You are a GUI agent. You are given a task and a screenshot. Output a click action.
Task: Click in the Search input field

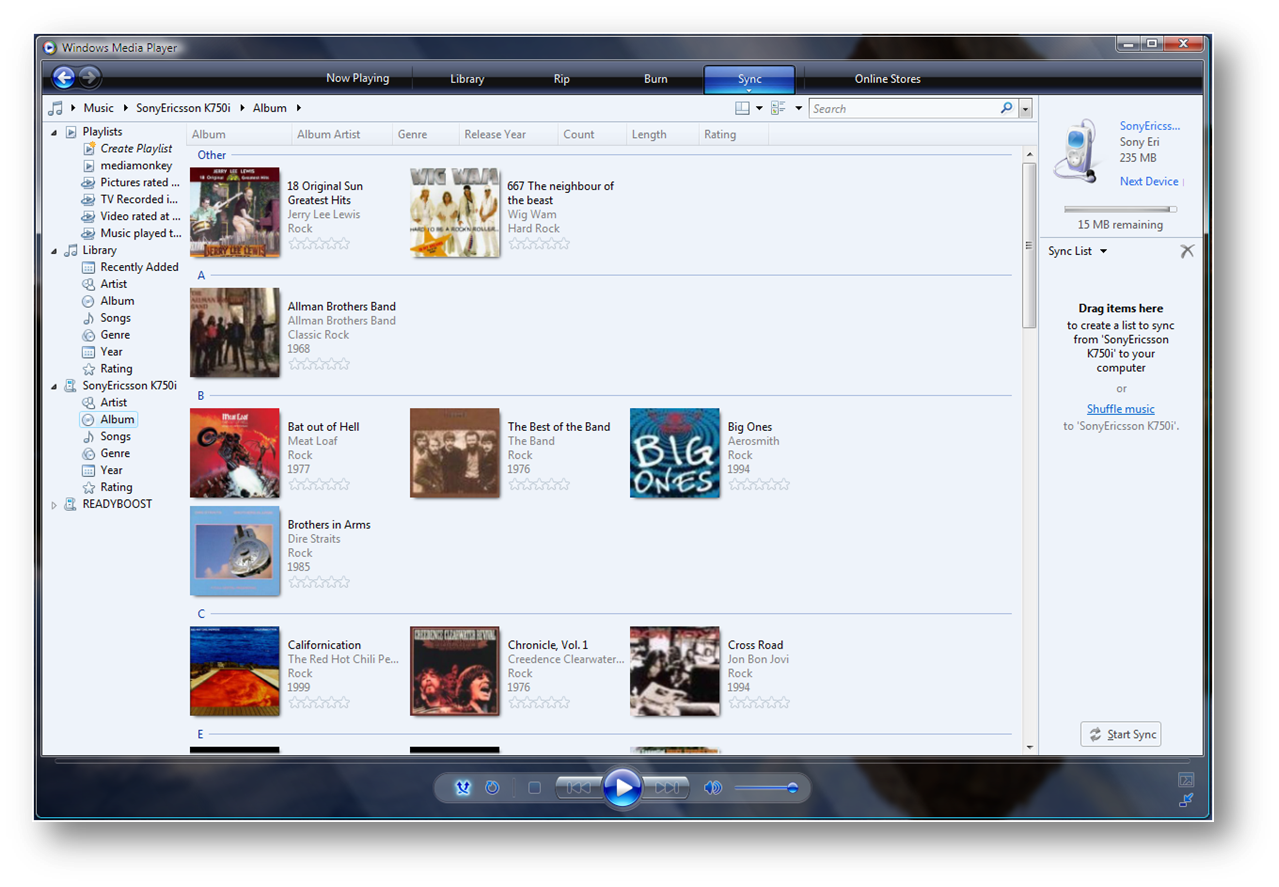coord(904,108)
